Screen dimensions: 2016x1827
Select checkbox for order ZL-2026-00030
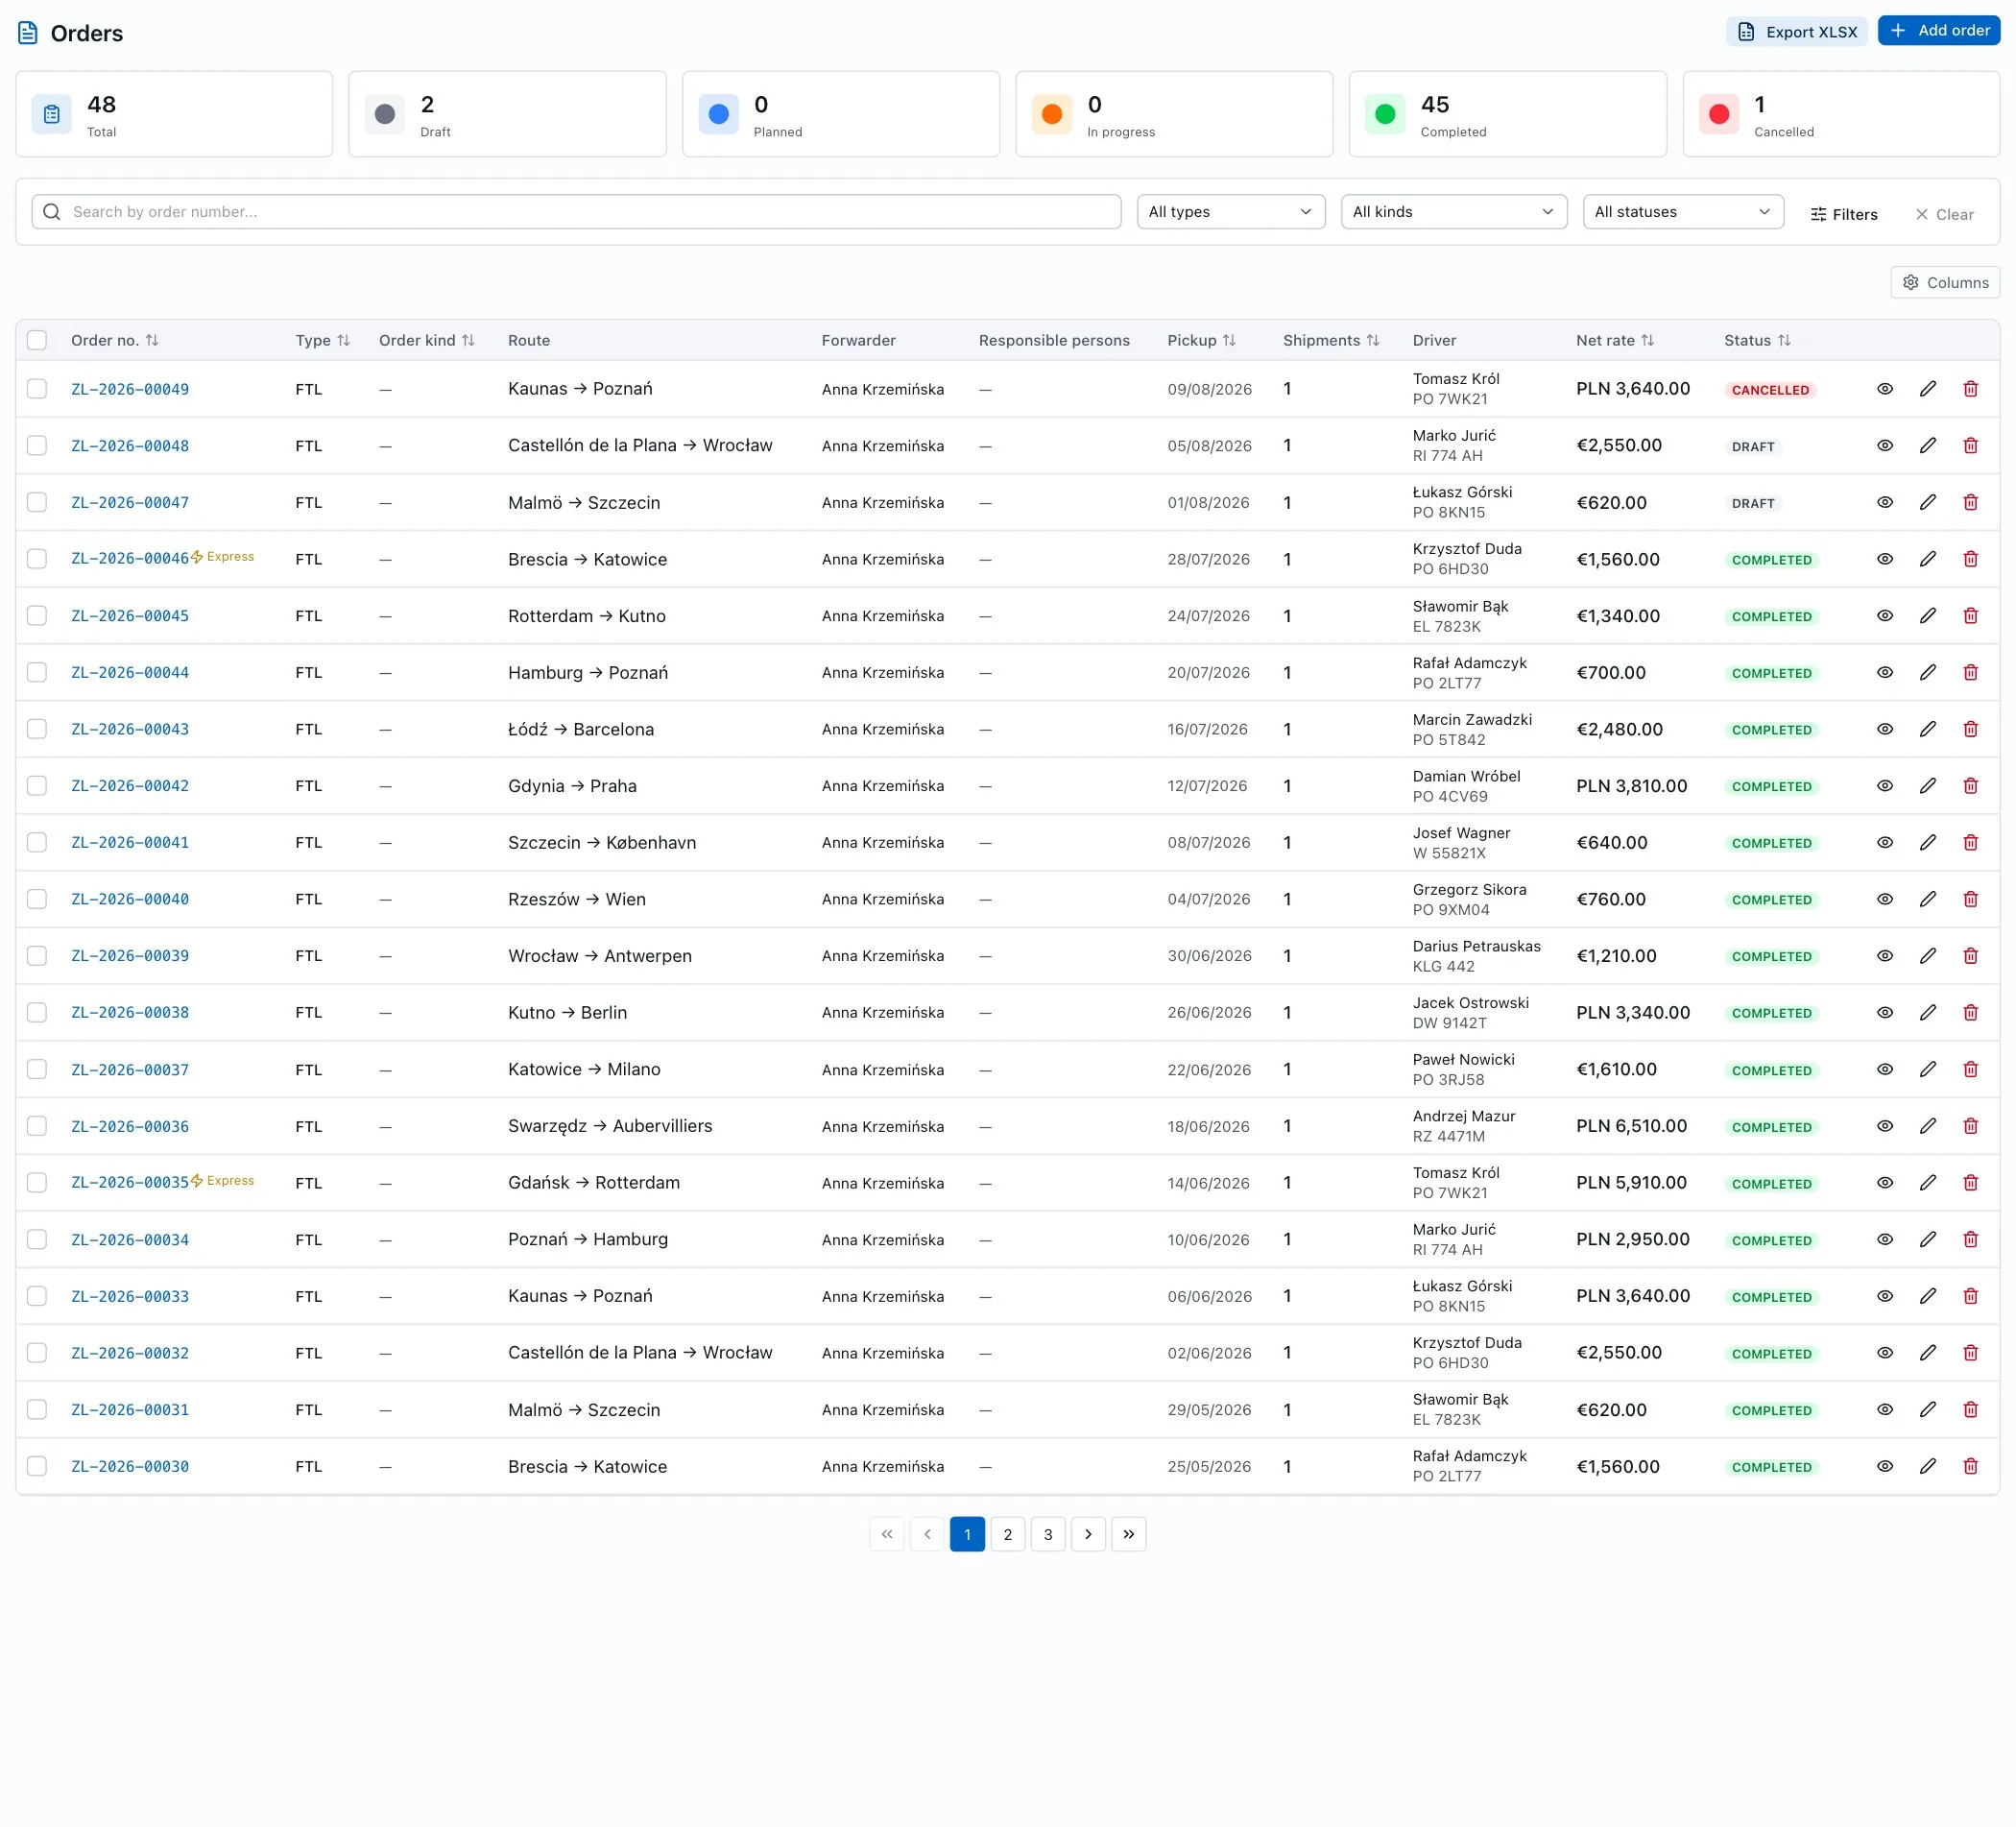[37, 1466]
